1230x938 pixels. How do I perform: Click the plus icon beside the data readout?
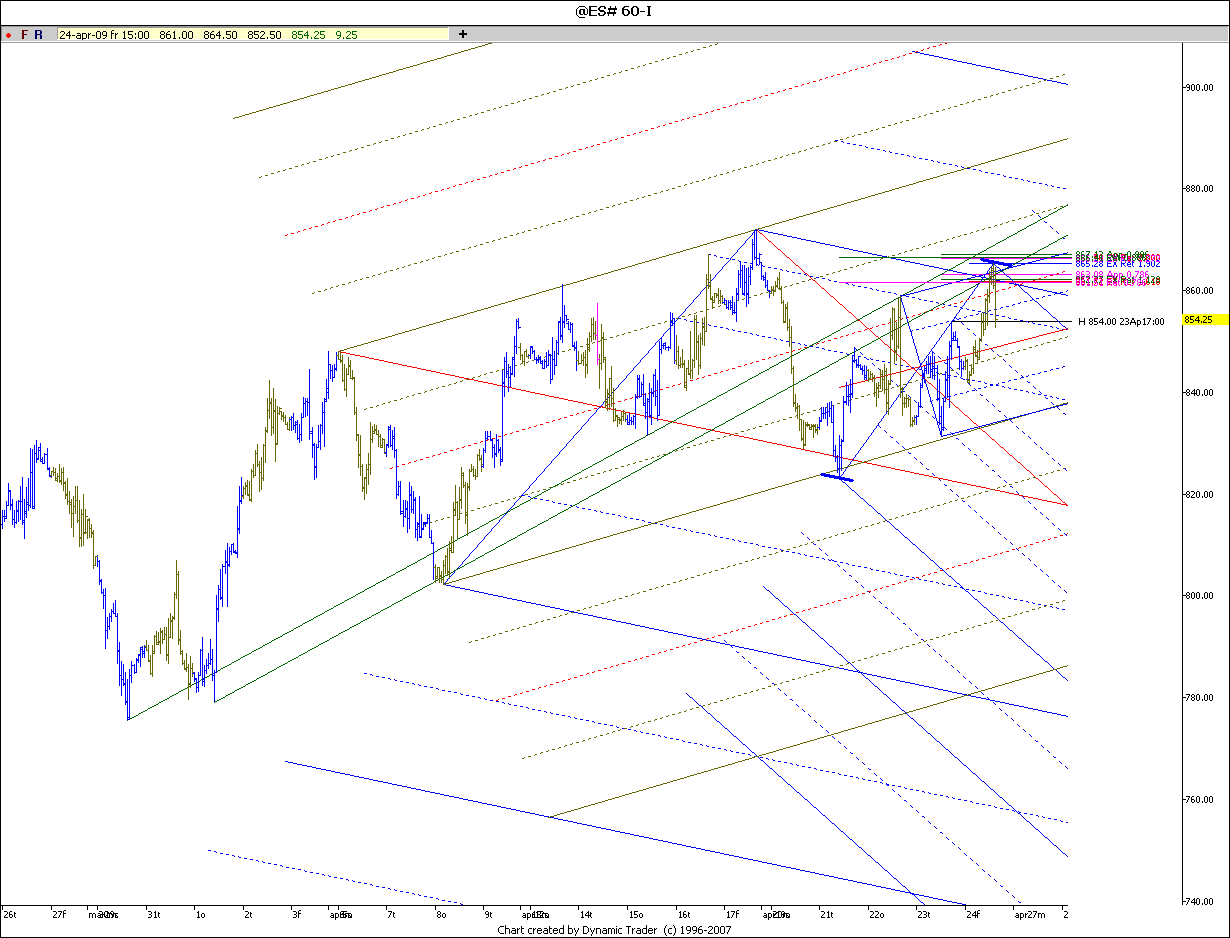coord(463,34)
